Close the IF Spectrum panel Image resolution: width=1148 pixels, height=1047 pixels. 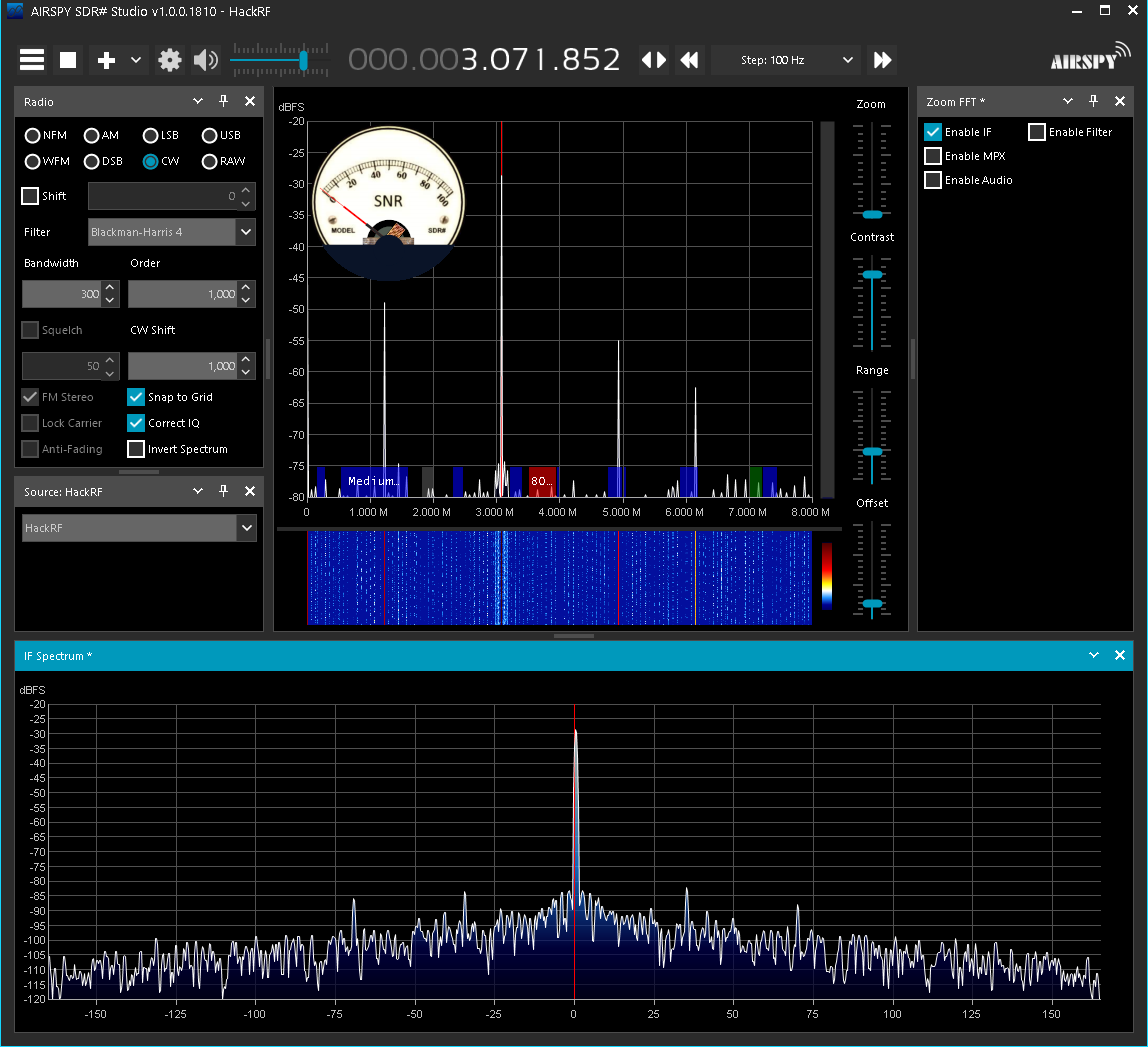[1119, 655]
